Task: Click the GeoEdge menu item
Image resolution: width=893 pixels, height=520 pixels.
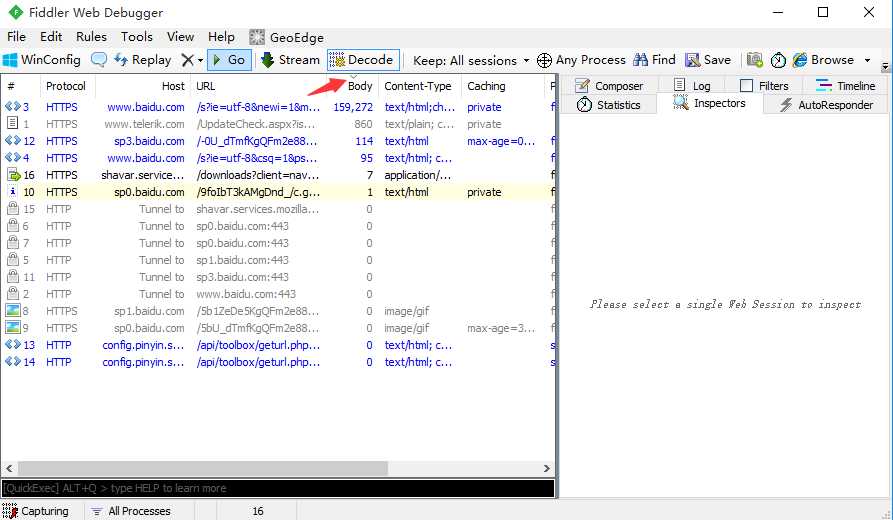Action: tap(286, 38)
